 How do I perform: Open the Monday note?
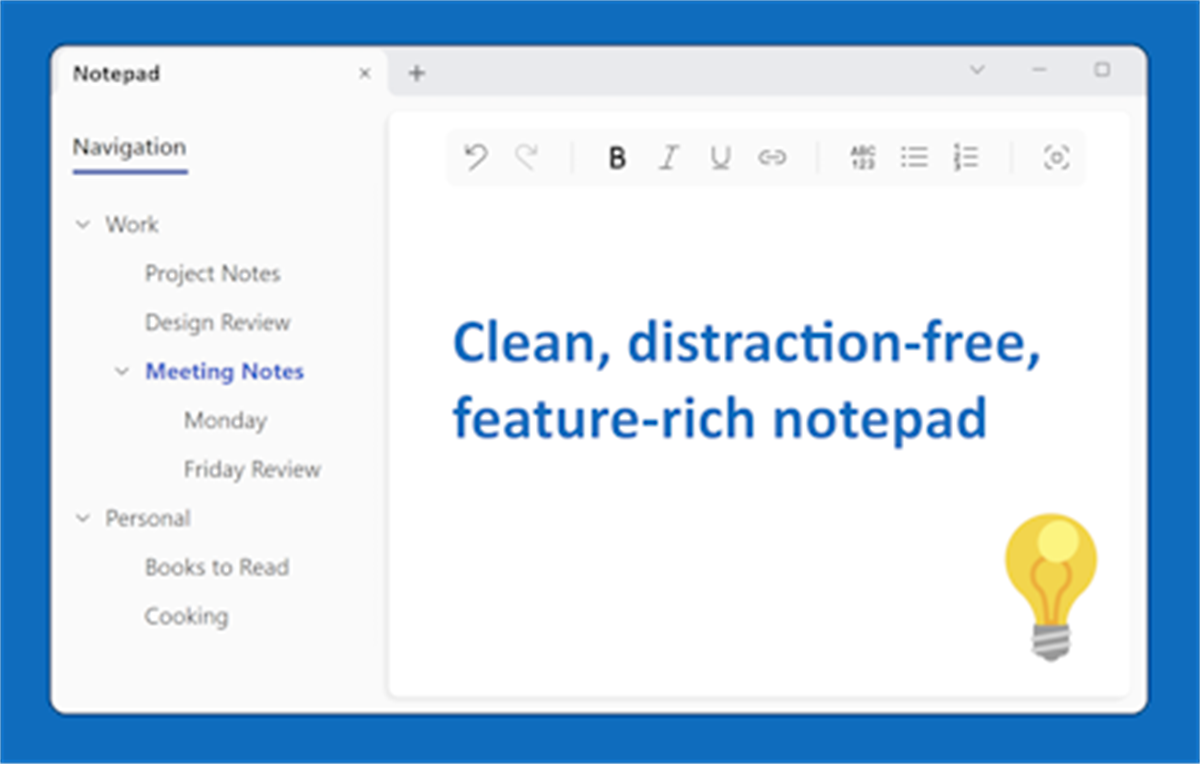[225, 421]
